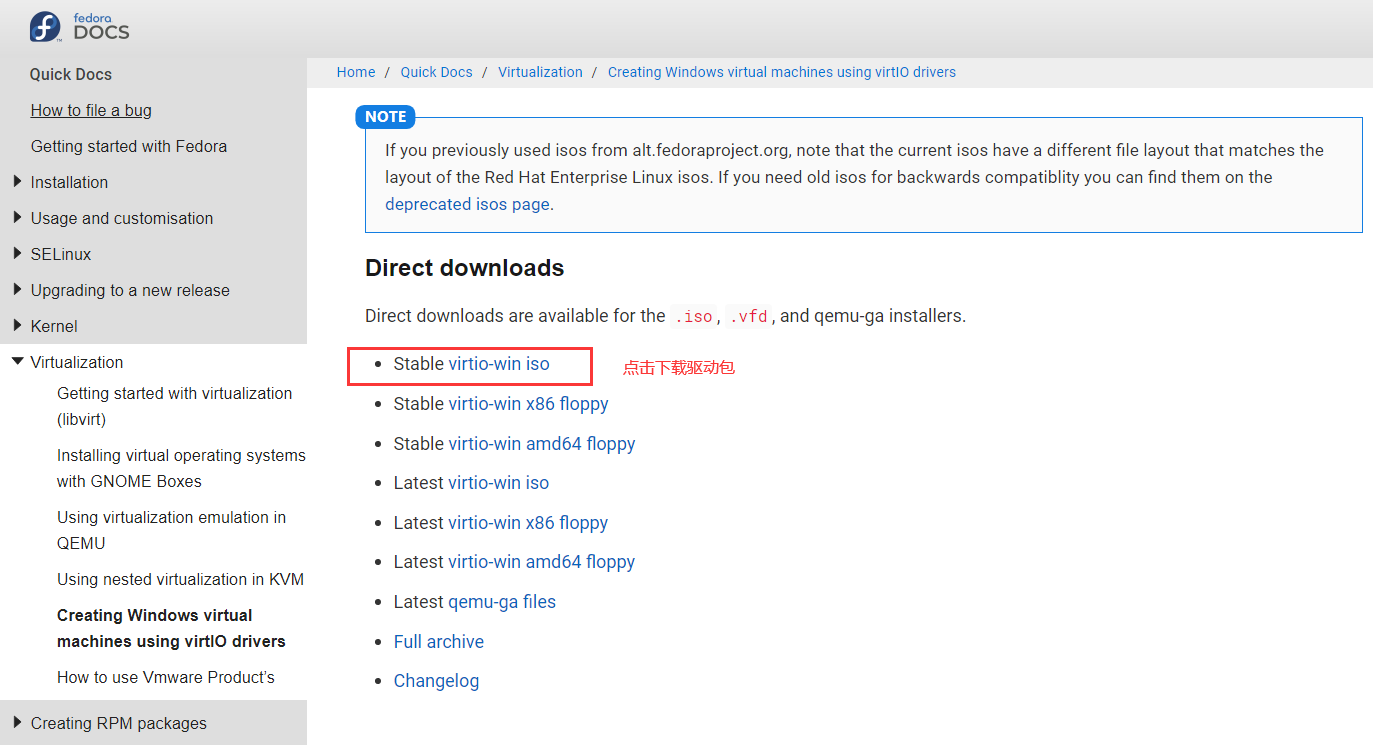Viewport: 1373px width, 745px height.
Task: Select the SELinux sidebar item
Action: [x=61, y=254]
